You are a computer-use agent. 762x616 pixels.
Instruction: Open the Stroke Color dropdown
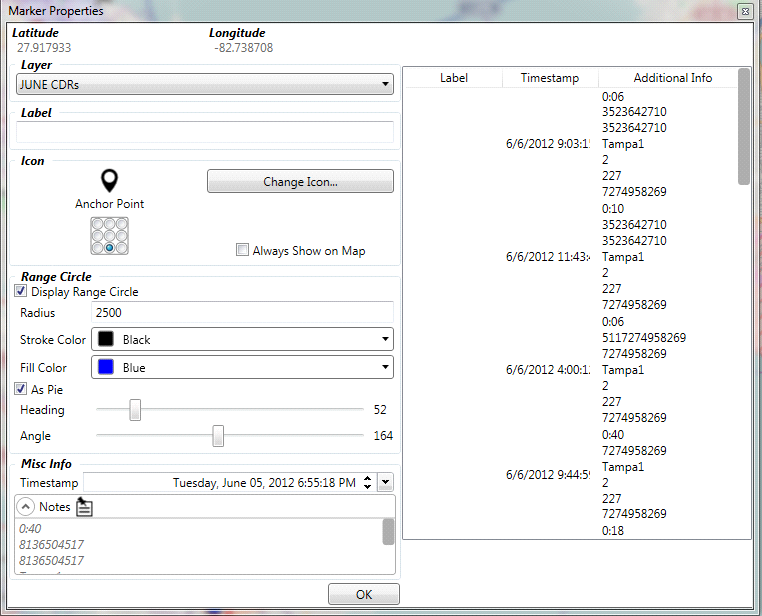click(x=241, y=340)
